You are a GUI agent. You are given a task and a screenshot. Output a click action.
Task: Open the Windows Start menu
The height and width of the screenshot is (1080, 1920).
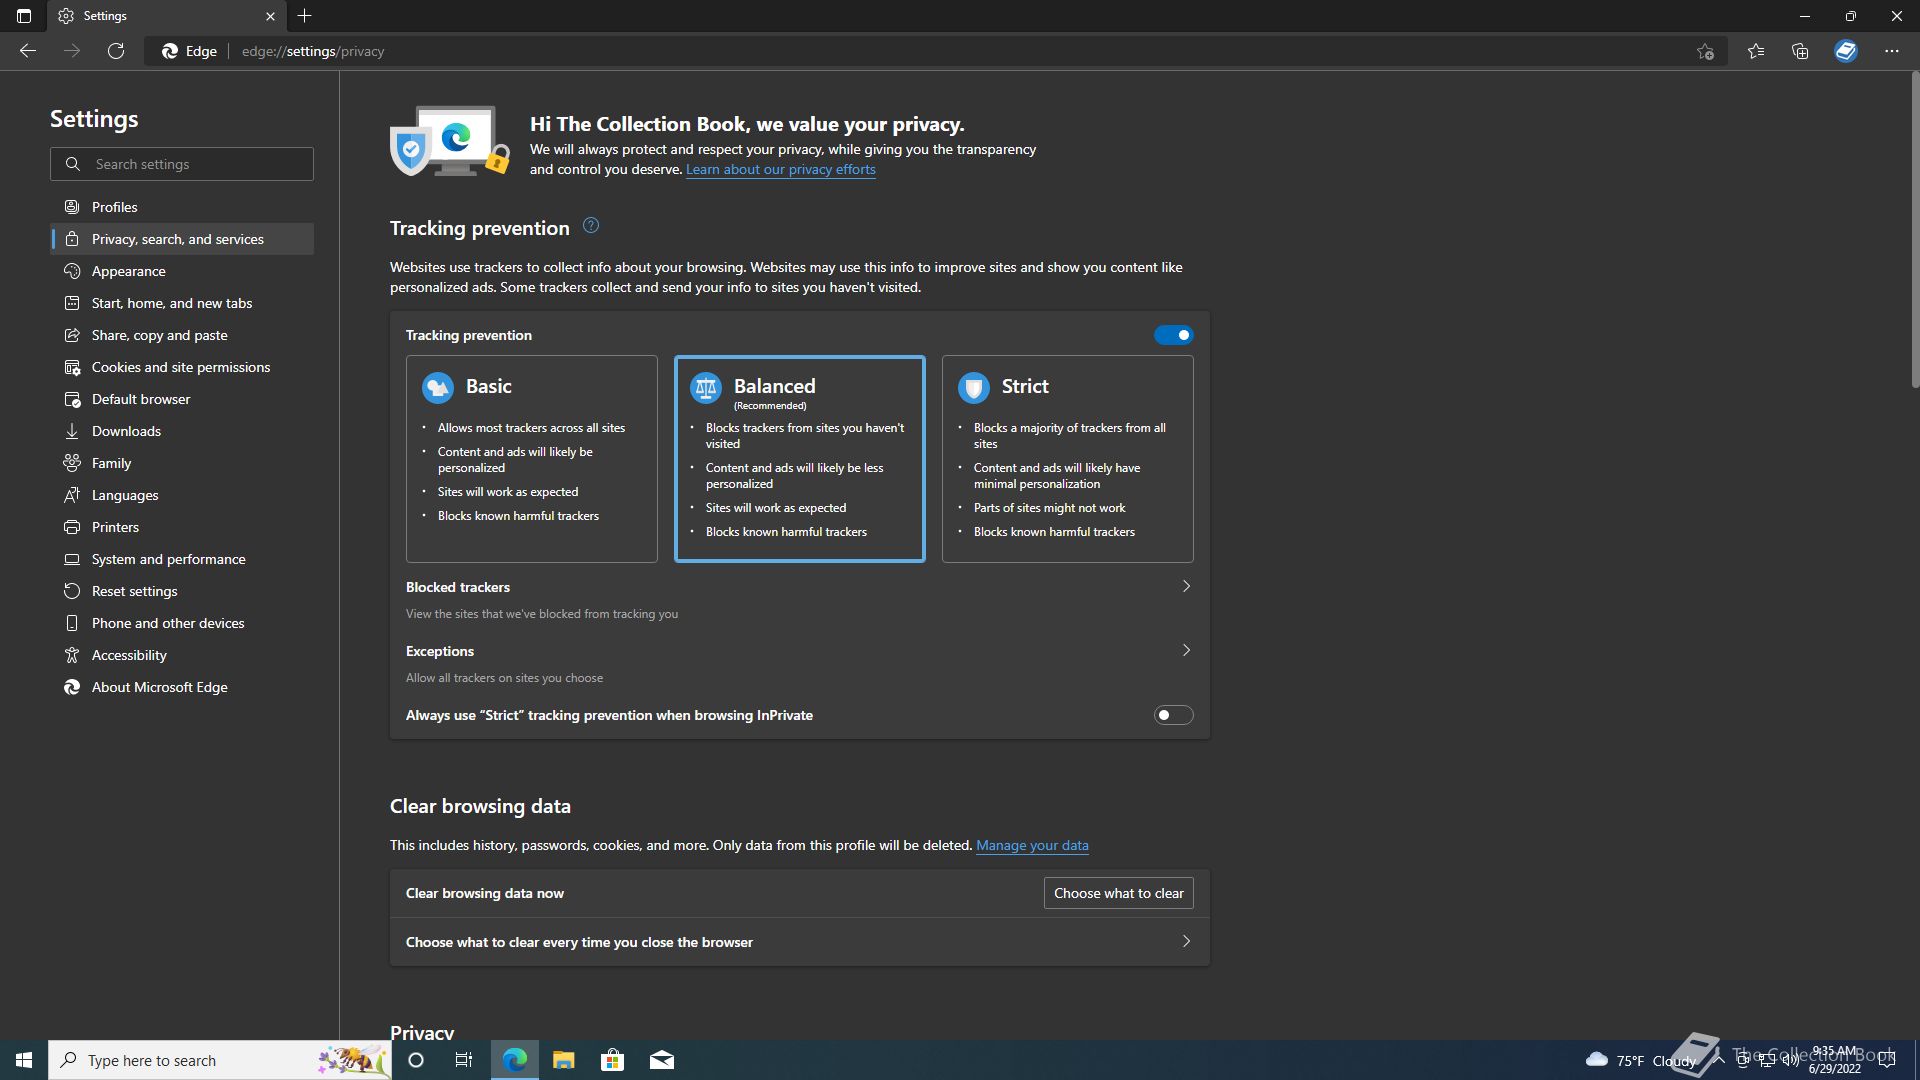[x=24, y=1060]
